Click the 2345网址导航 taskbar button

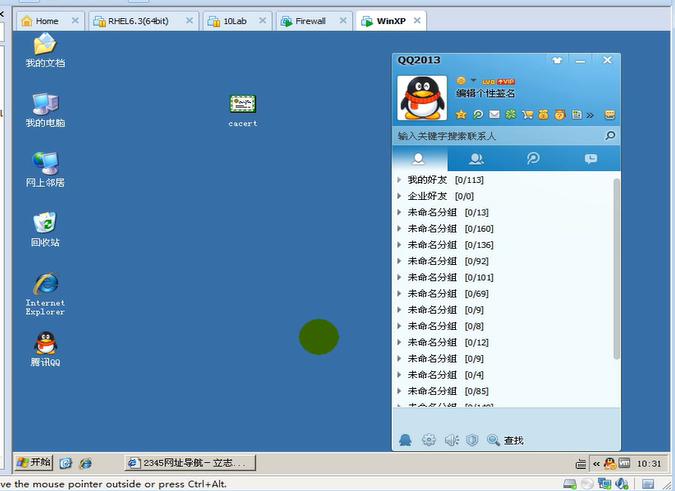tap(190, 463)
